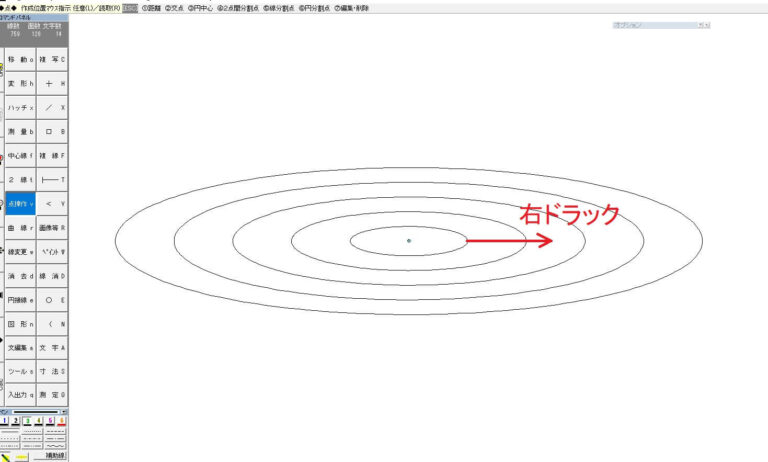
Task: Choose ③円中心 in the top option bar
Action: tap(203, 7)
